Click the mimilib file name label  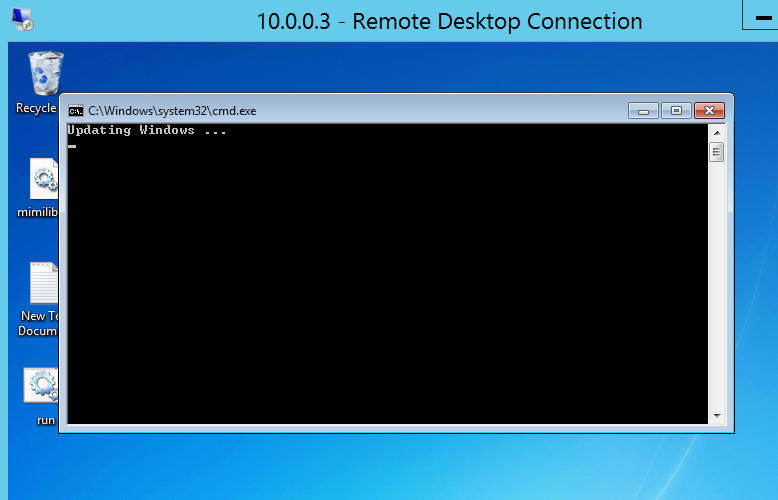tap(38, 212)
